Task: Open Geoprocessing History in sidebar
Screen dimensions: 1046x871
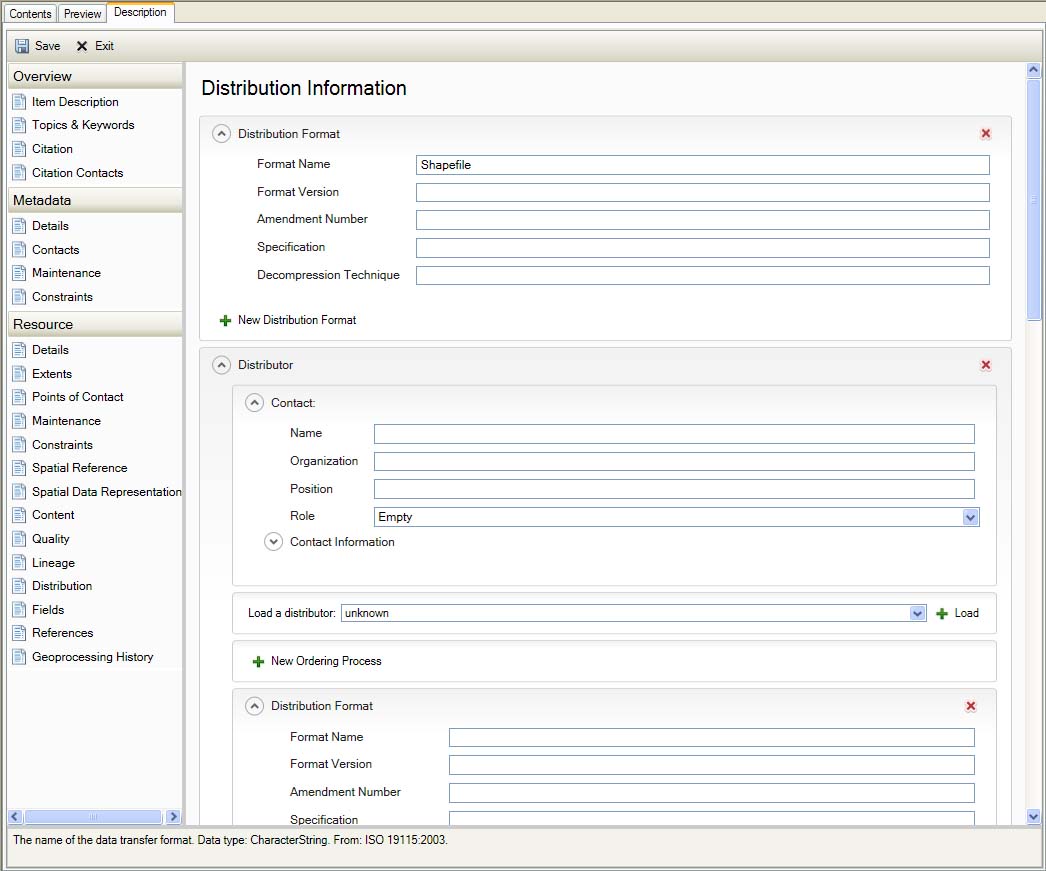Action: point(92,657)
